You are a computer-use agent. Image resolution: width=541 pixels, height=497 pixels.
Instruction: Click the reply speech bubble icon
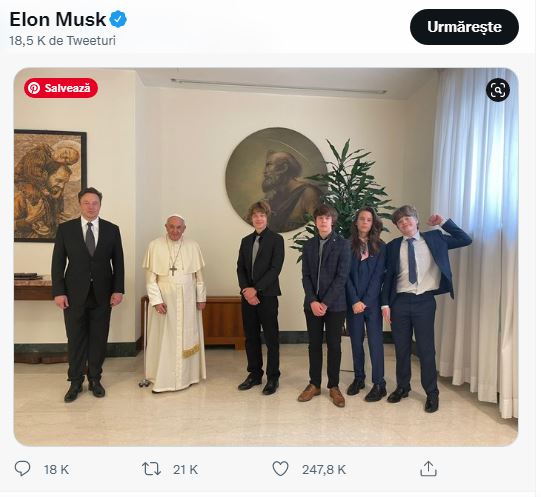pyautogui.click(x=22, y=469)
